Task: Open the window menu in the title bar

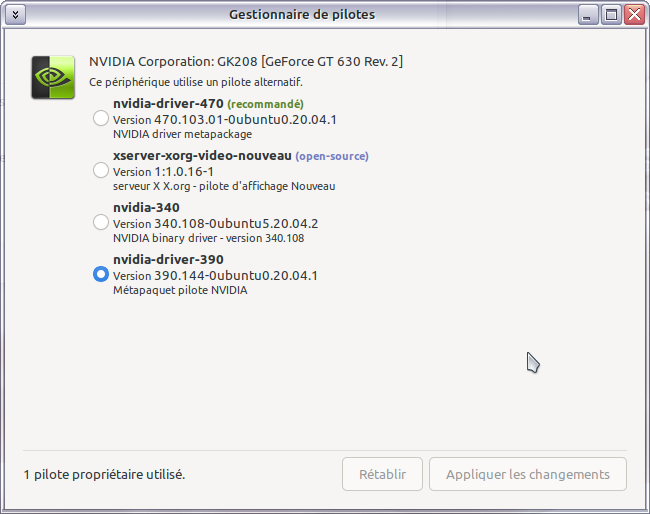Action: click(14, 14)
